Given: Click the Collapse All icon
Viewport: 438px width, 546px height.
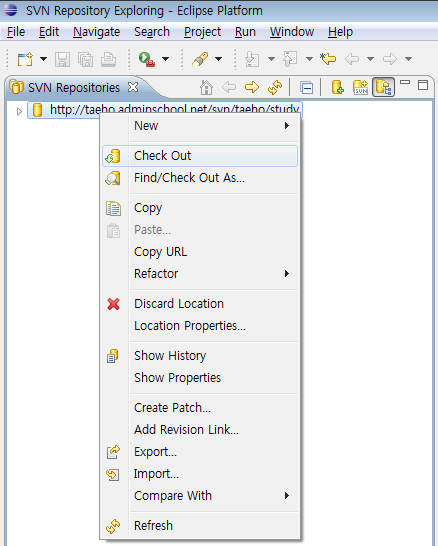Looking at the screenshot, I should [306, 88].
